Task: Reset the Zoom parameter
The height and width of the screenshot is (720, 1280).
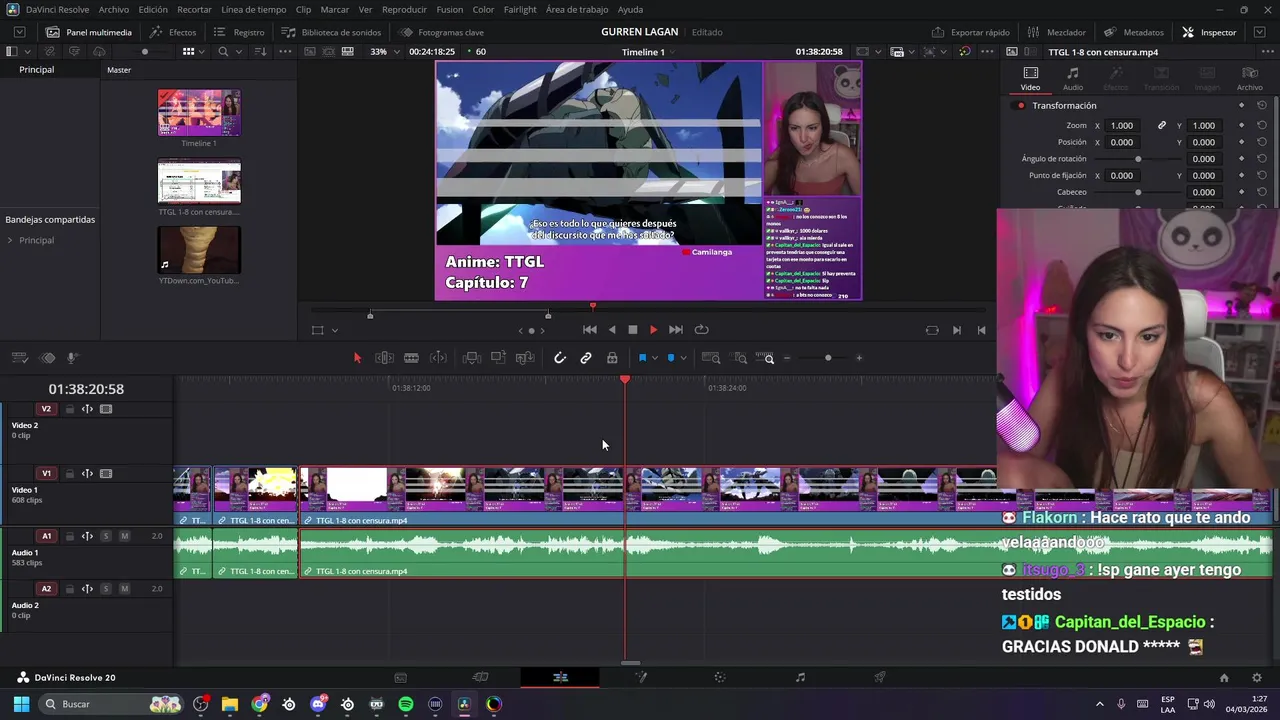Action: (1262, 126)
